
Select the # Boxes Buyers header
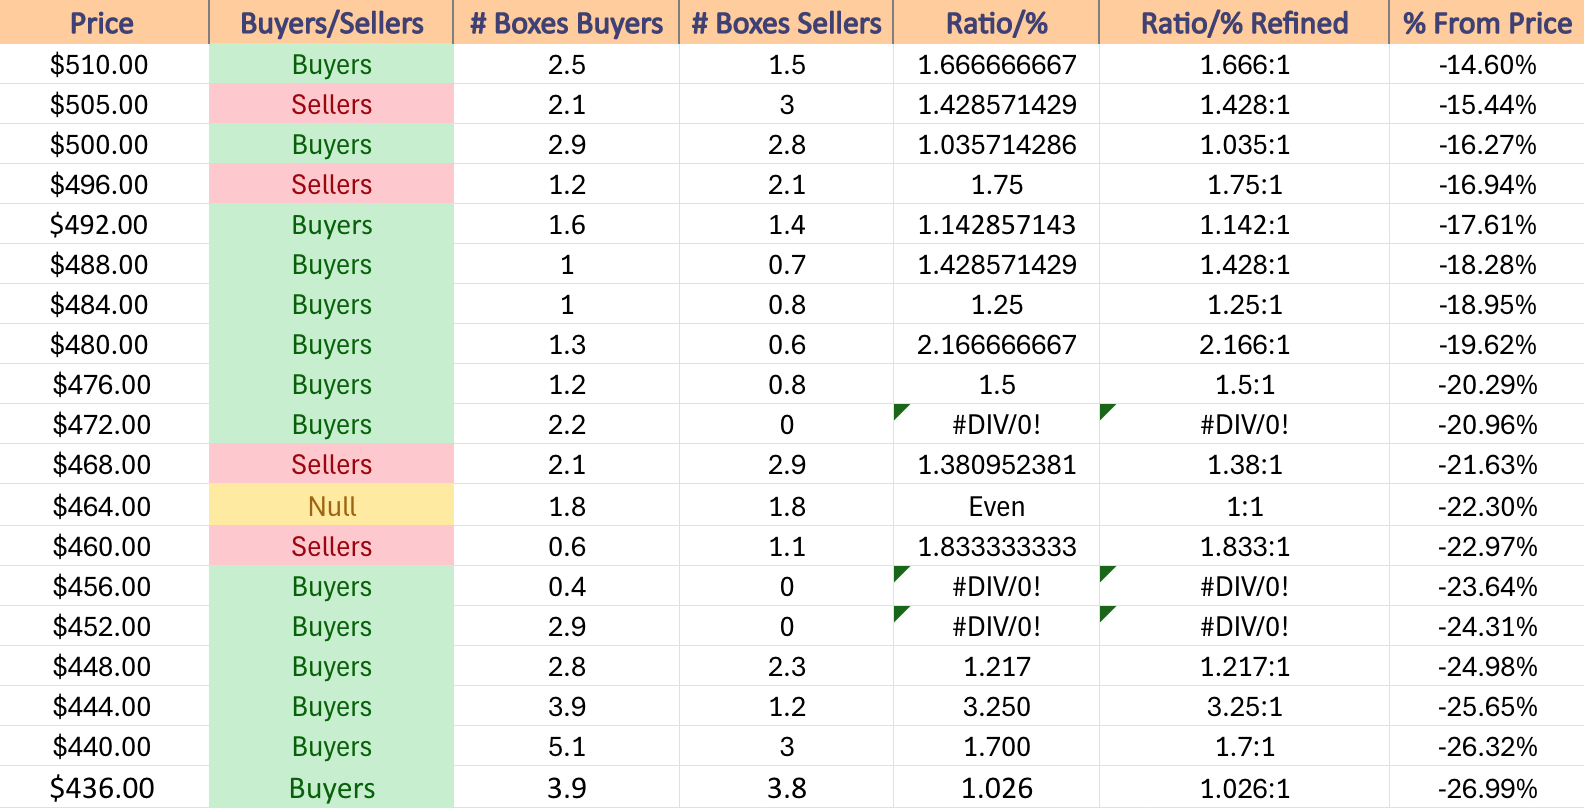pyautogui.click(x=566, y=22)
